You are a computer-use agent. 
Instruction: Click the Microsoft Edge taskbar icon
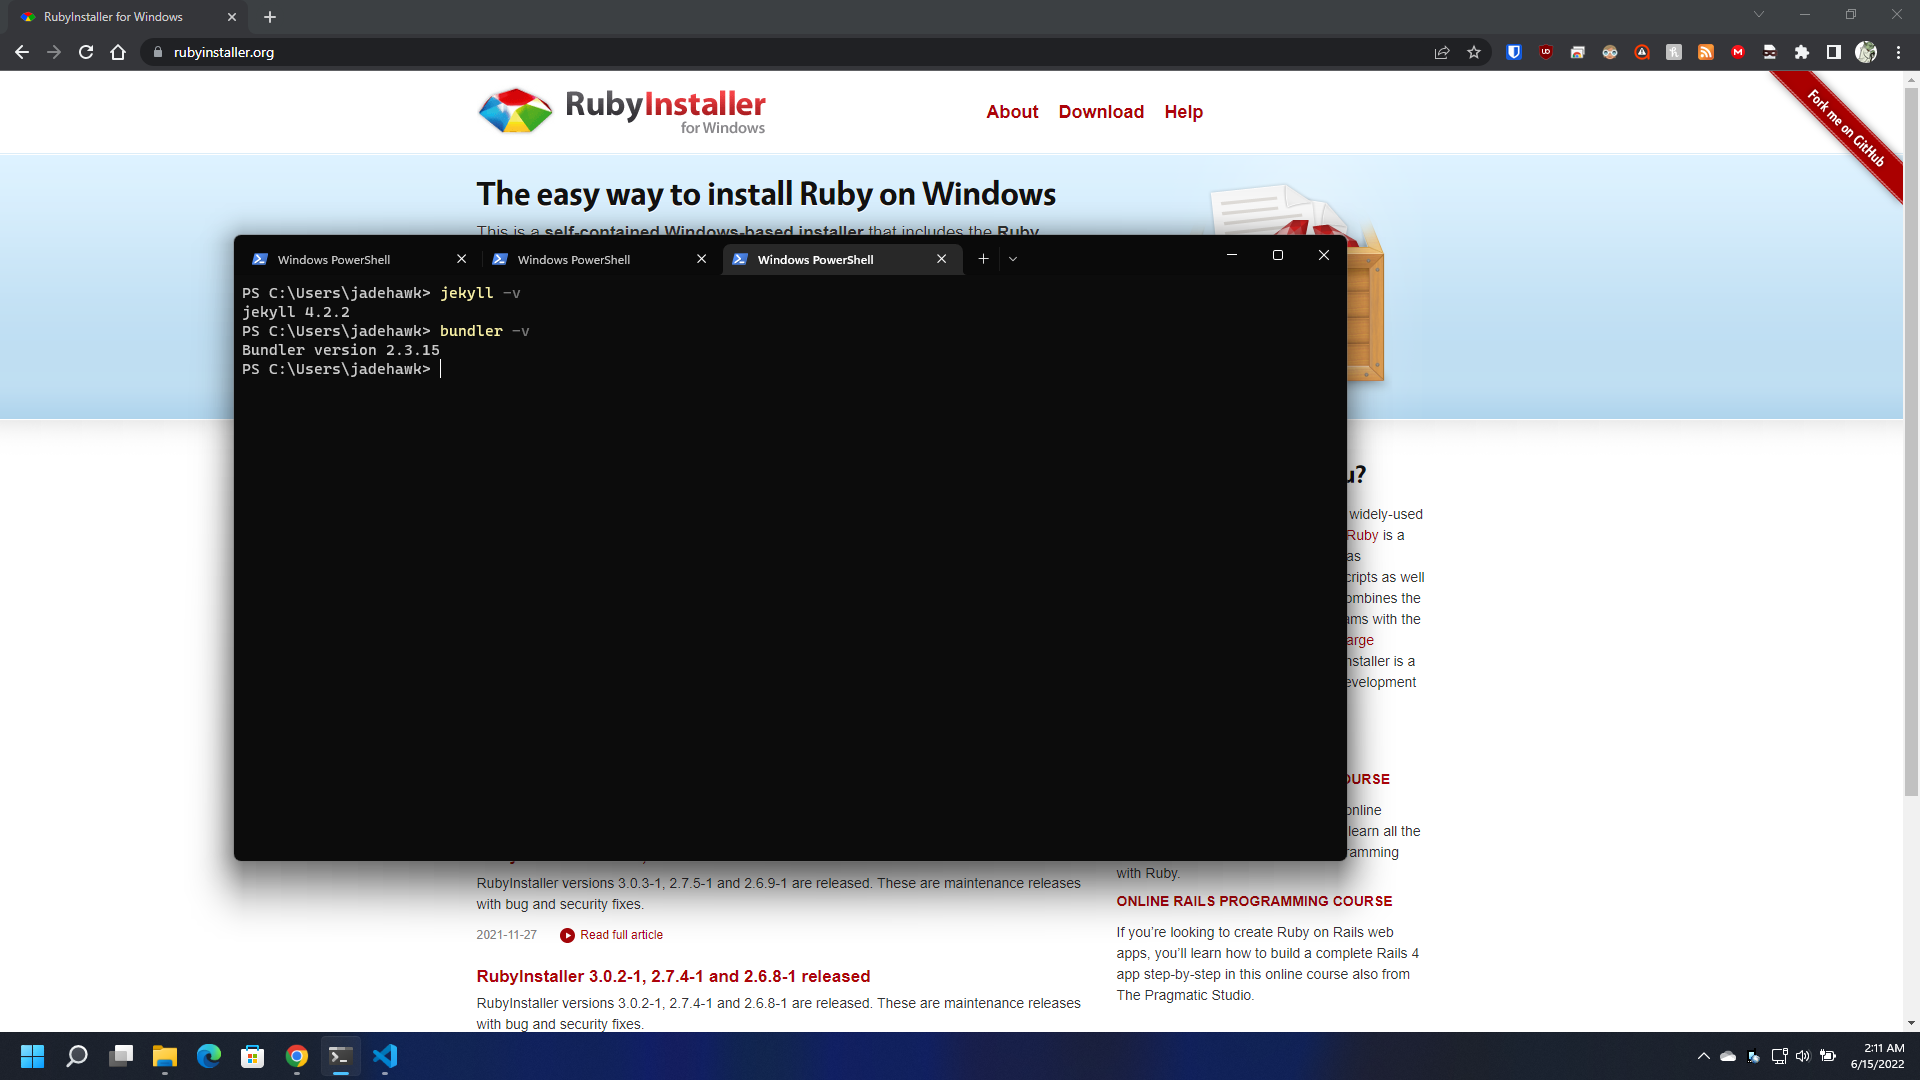pyautogui.click(x=207, y=1055)
